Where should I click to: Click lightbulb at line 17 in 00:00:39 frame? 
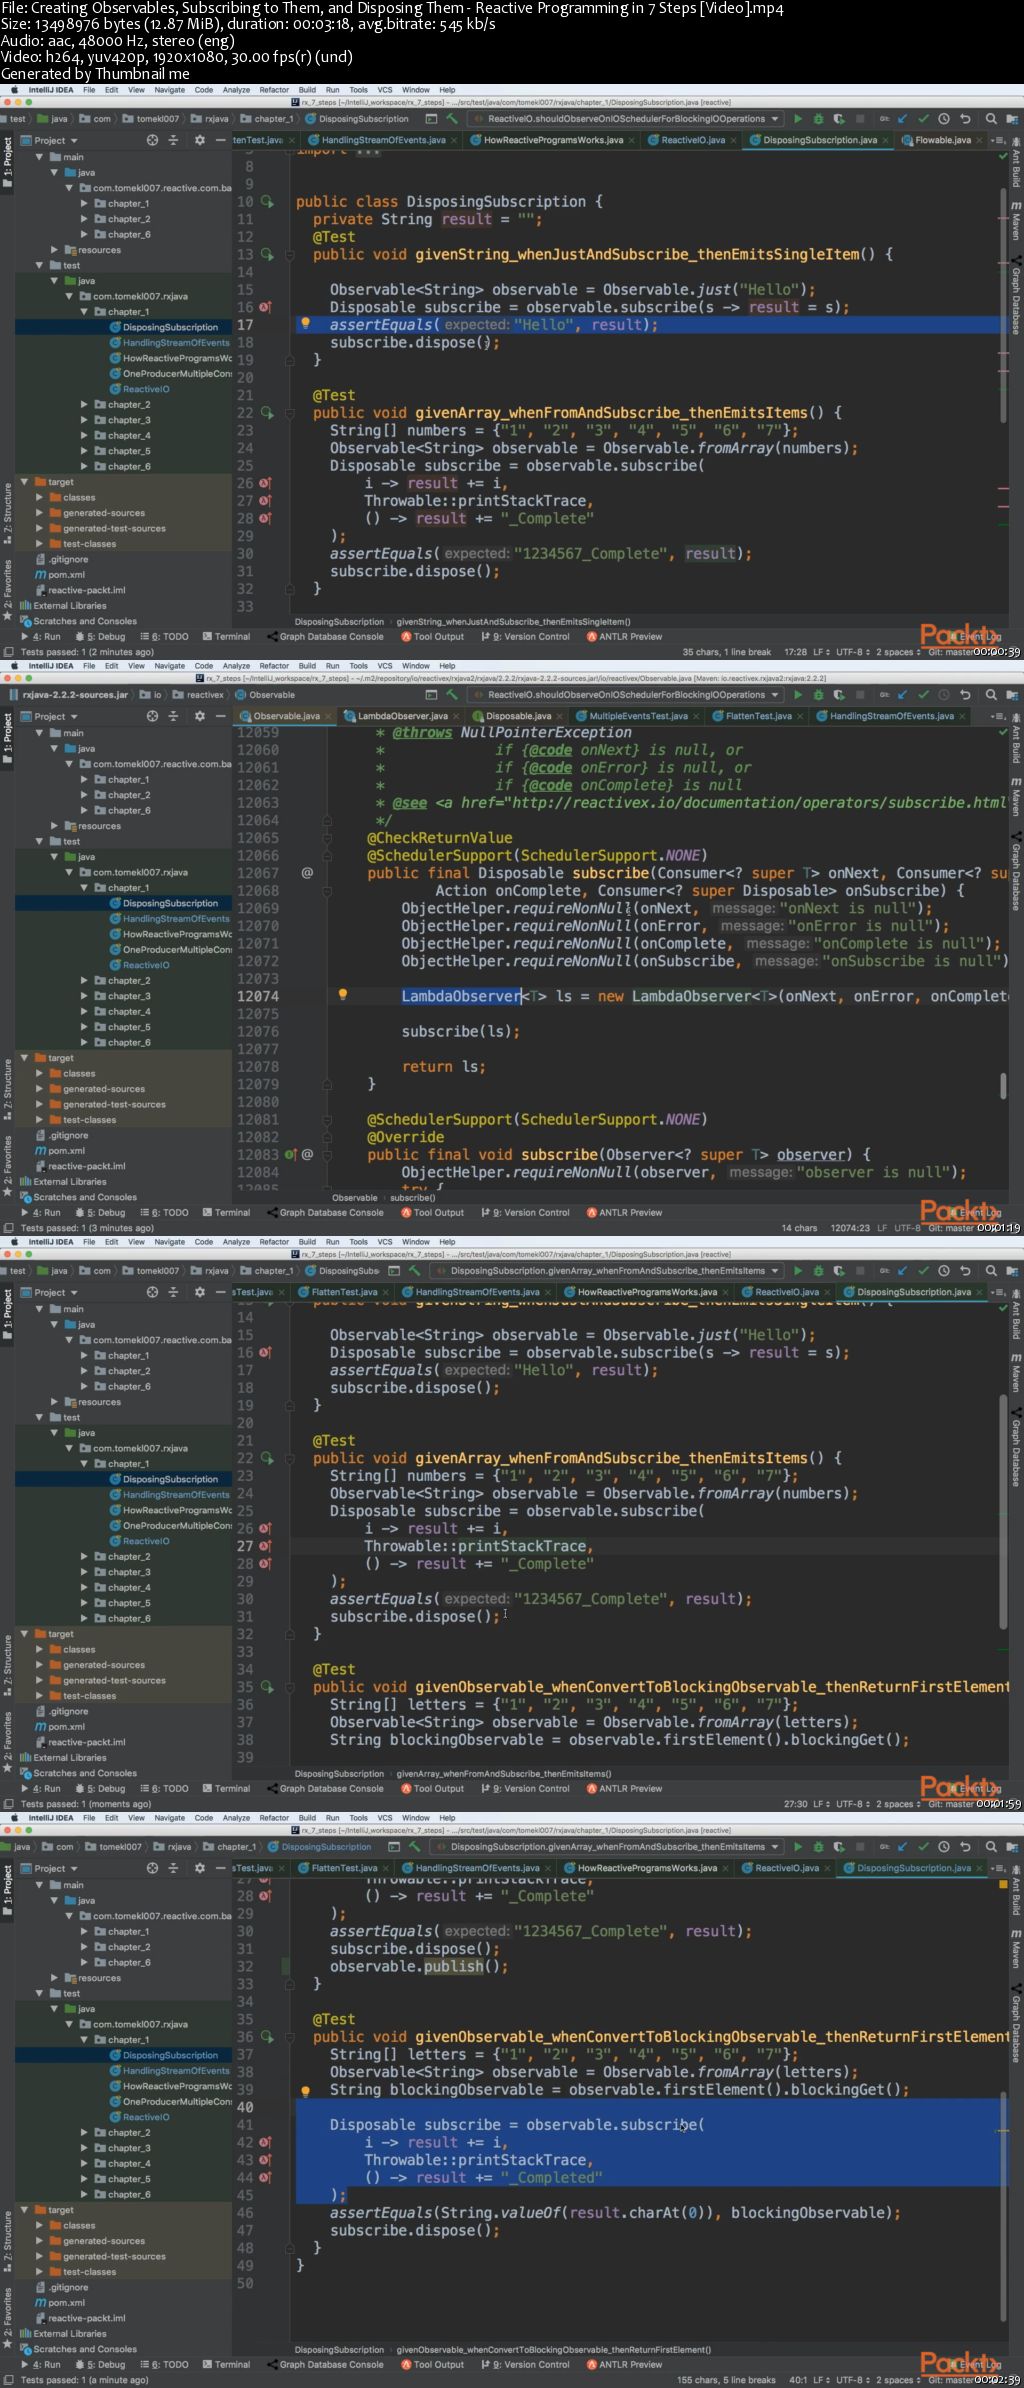306,324
